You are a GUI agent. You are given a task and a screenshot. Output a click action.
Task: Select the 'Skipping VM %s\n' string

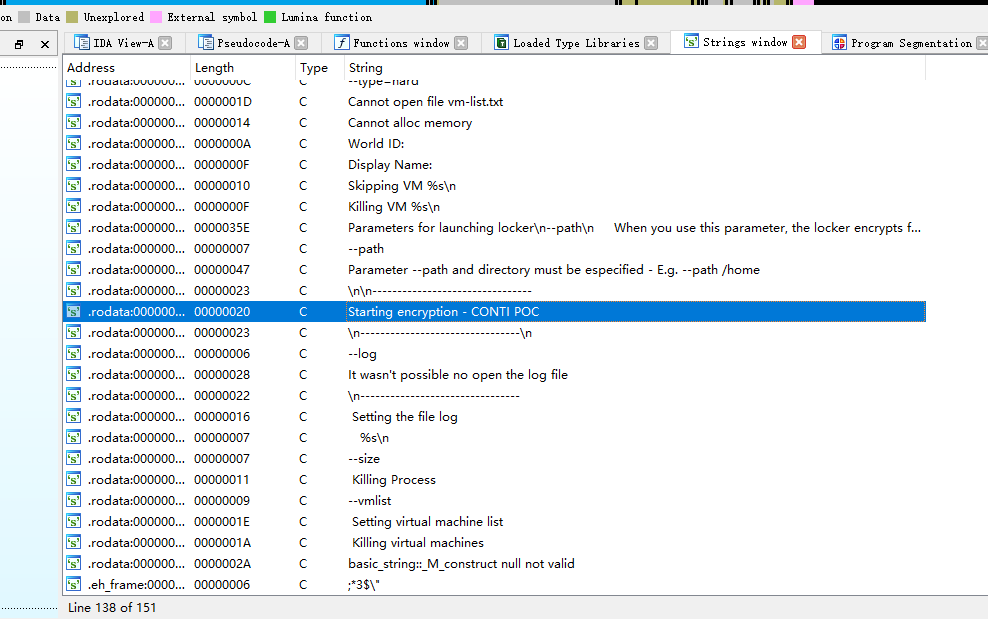[401, 185]
